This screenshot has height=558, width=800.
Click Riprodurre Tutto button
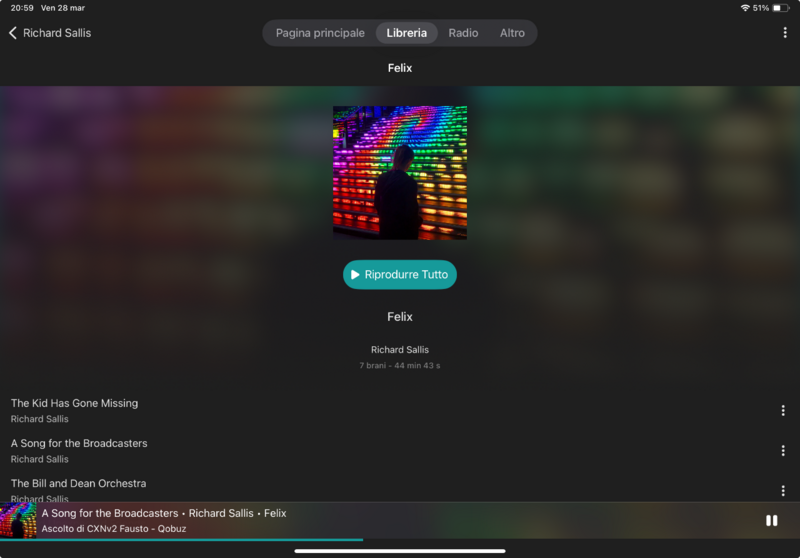(x=399, y=274)
